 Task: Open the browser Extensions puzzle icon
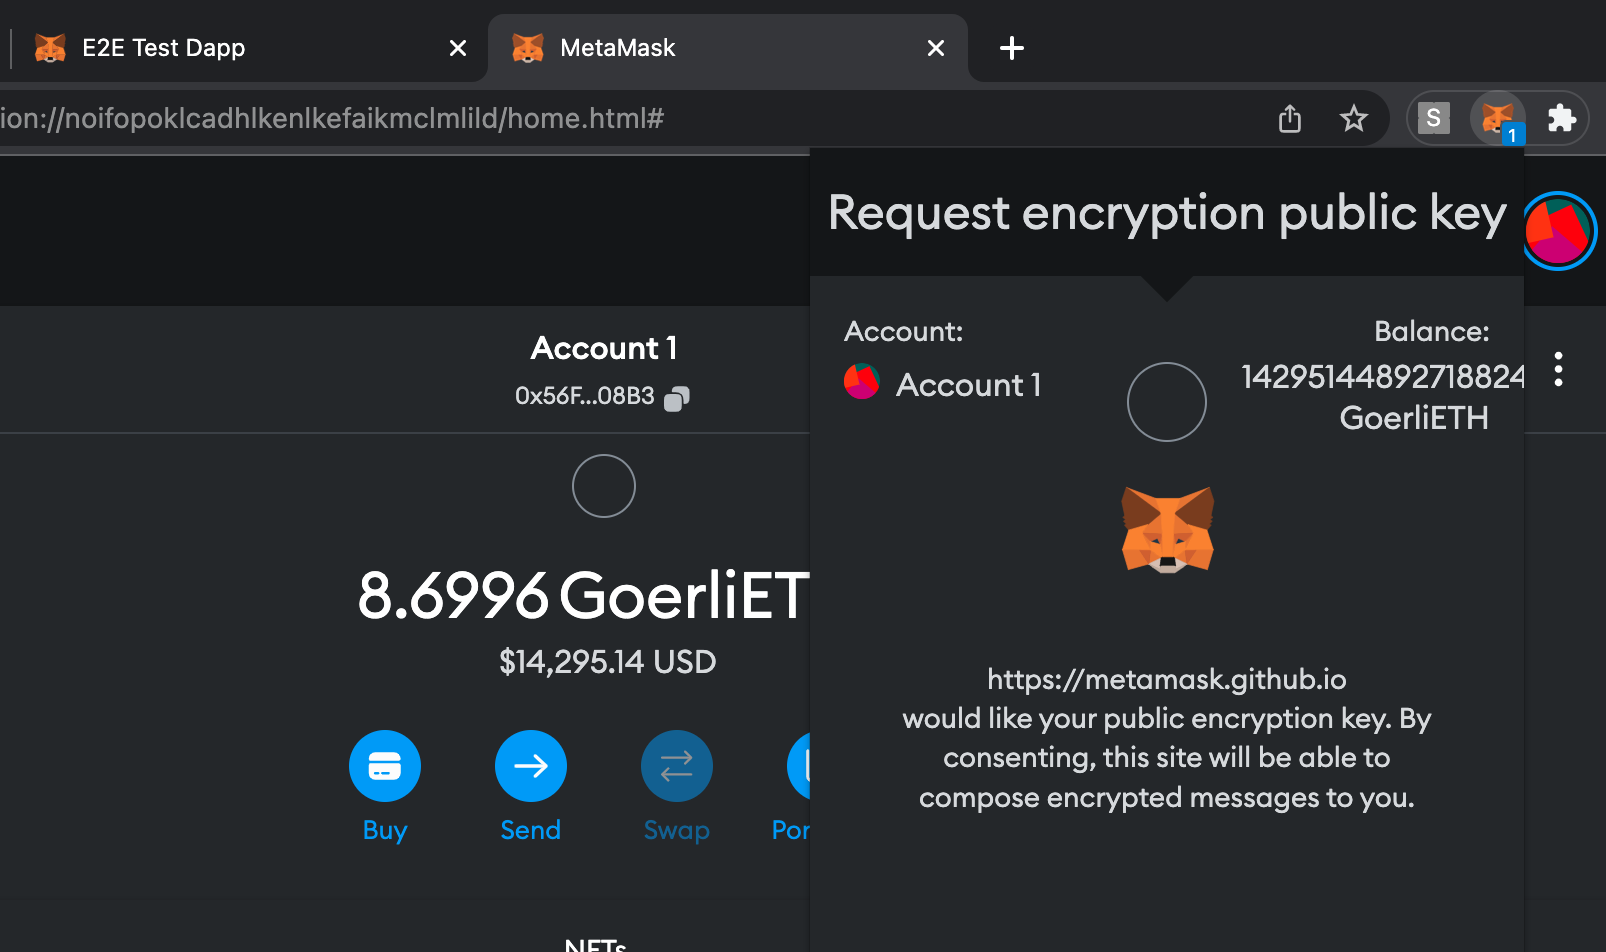pyautogui.click(x=1562, y=118)
